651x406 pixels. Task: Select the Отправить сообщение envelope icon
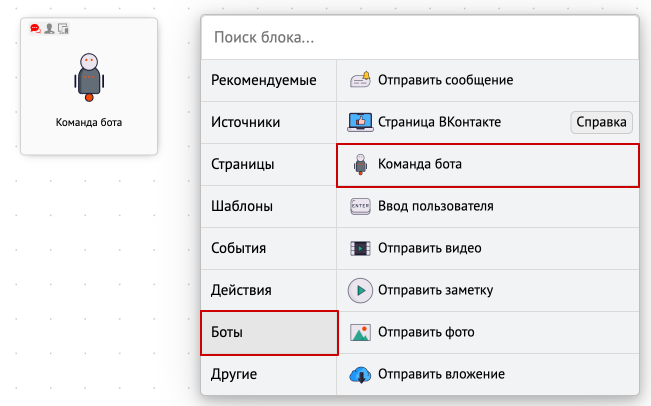360,80
